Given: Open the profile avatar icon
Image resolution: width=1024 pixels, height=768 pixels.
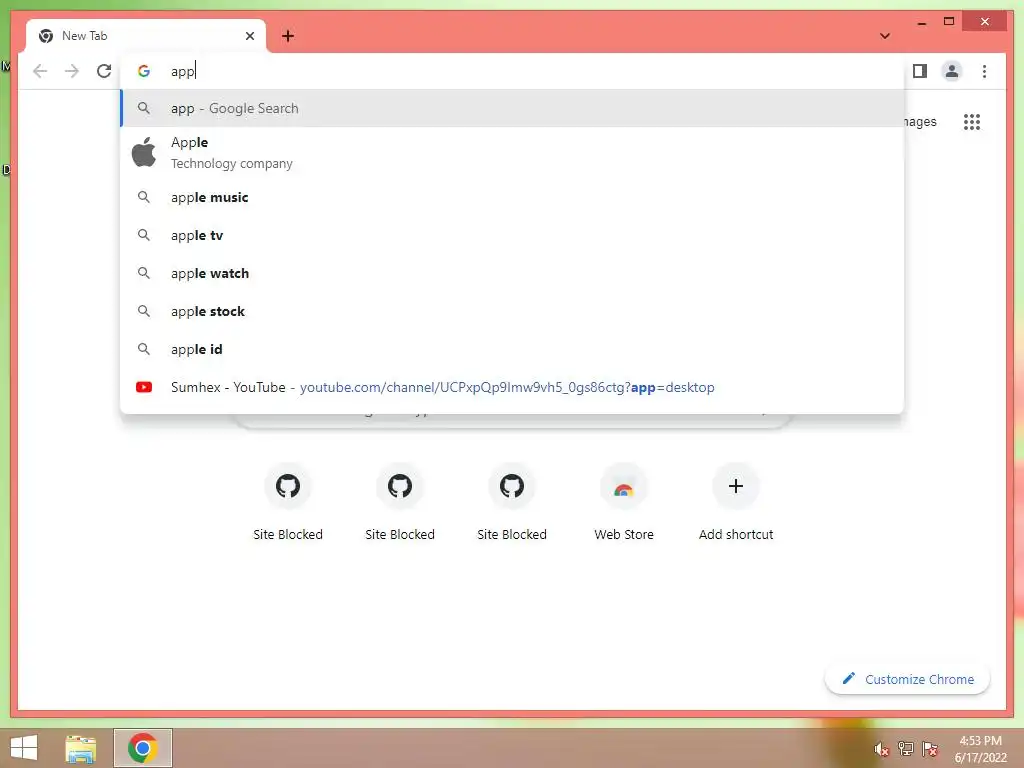Looking at the screenshot, I should [x=952, y=71].
